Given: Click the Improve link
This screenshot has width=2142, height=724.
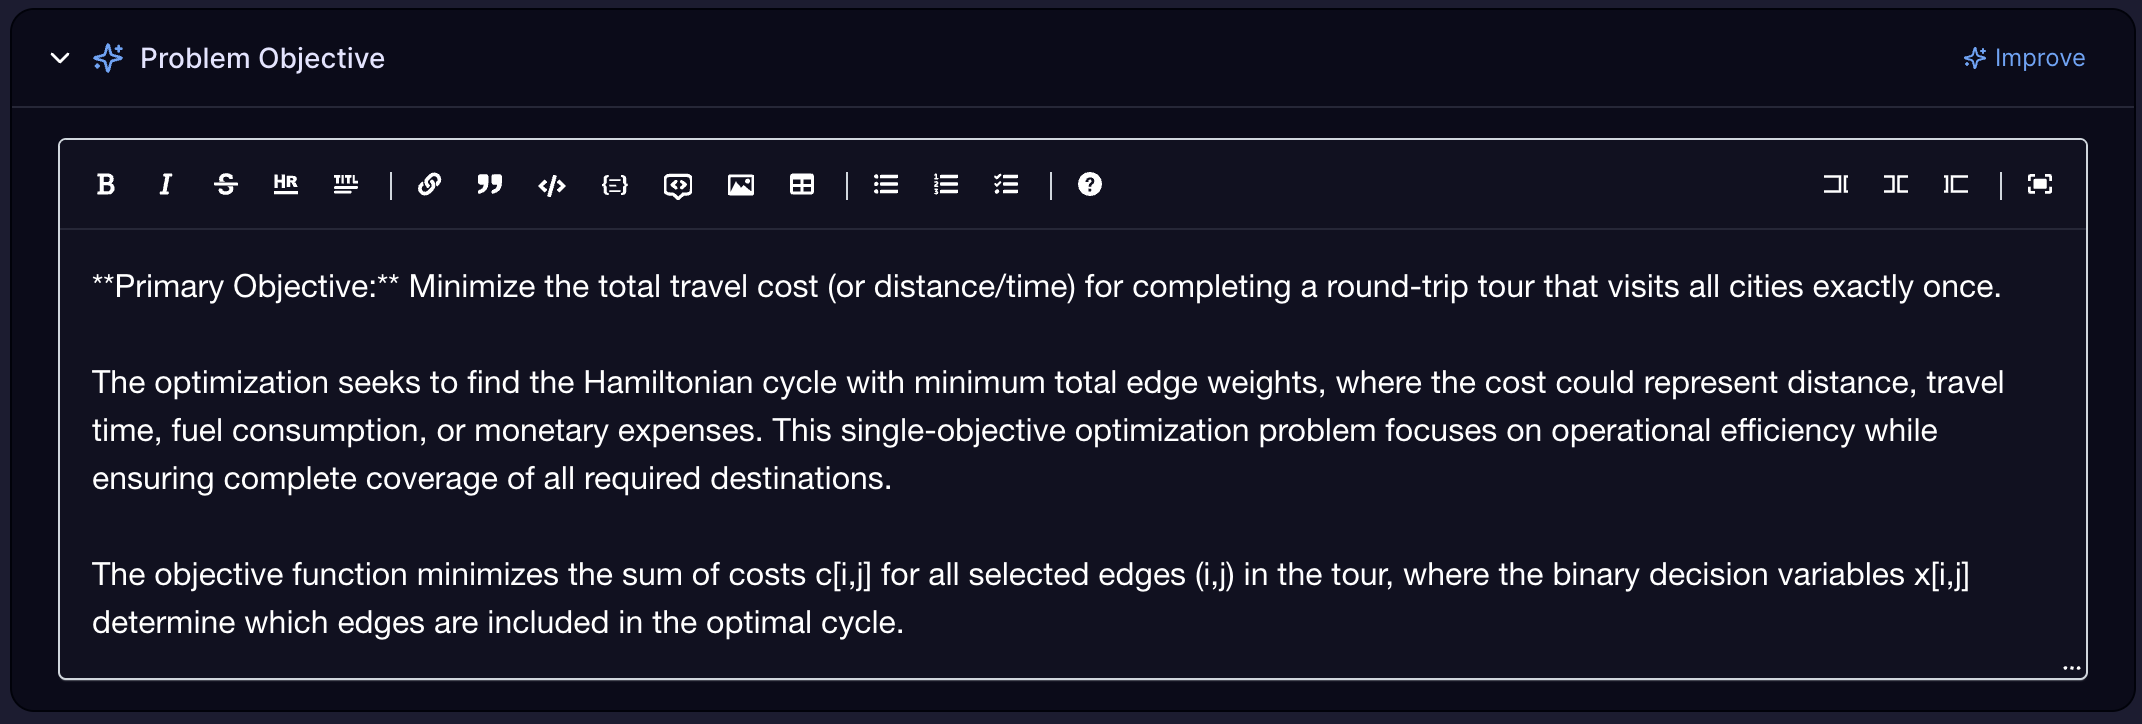Looking at the screenshot, I should [2025, 58].
